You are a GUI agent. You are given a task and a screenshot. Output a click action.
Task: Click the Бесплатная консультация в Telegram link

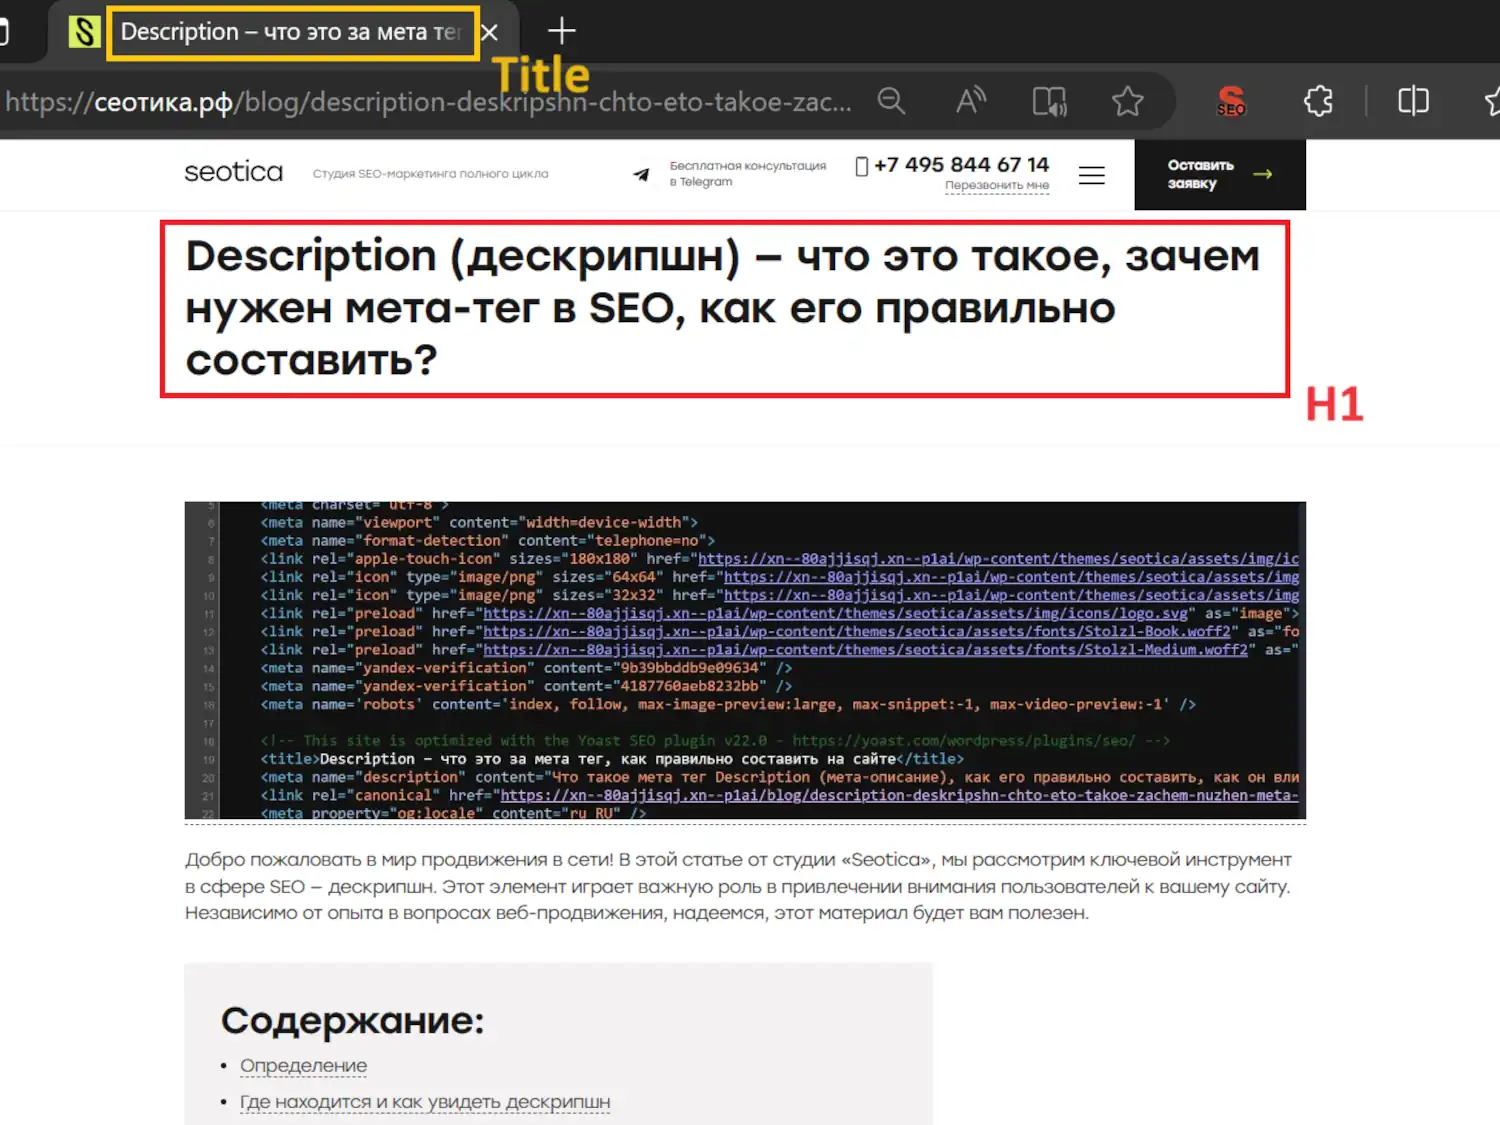coord(747,174)
